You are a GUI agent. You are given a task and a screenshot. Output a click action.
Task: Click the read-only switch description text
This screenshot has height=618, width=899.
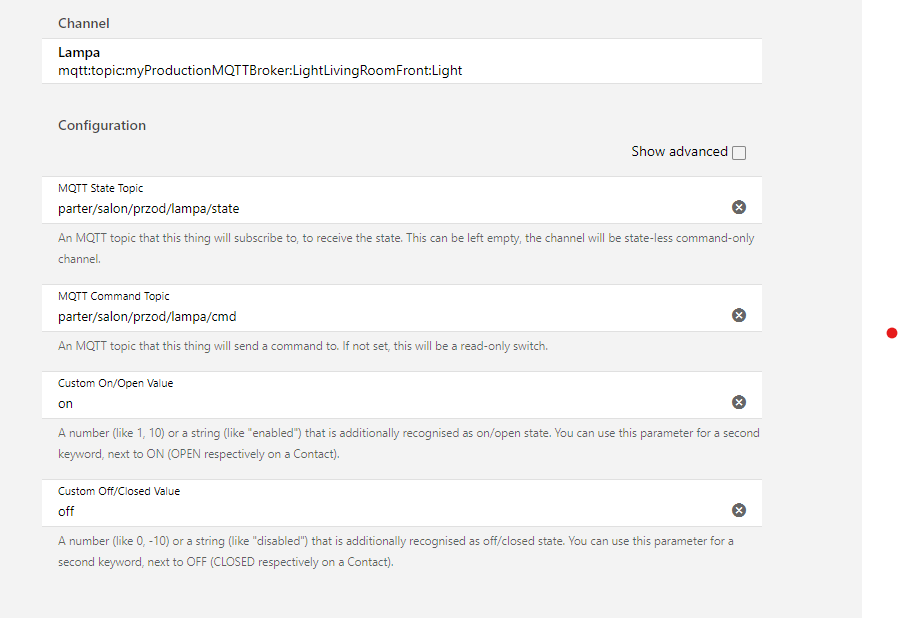click(x=303, y=346)
